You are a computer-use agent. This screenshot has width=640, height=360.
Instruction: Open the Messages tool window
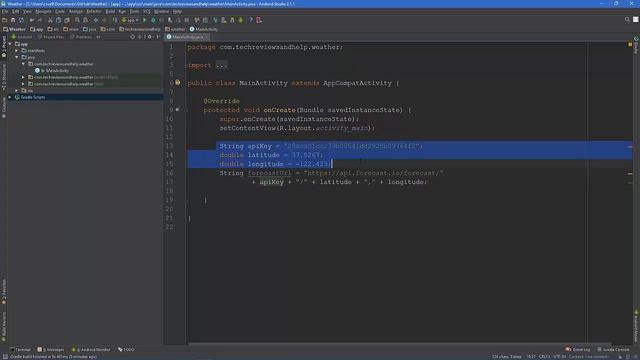click(51, 349)
